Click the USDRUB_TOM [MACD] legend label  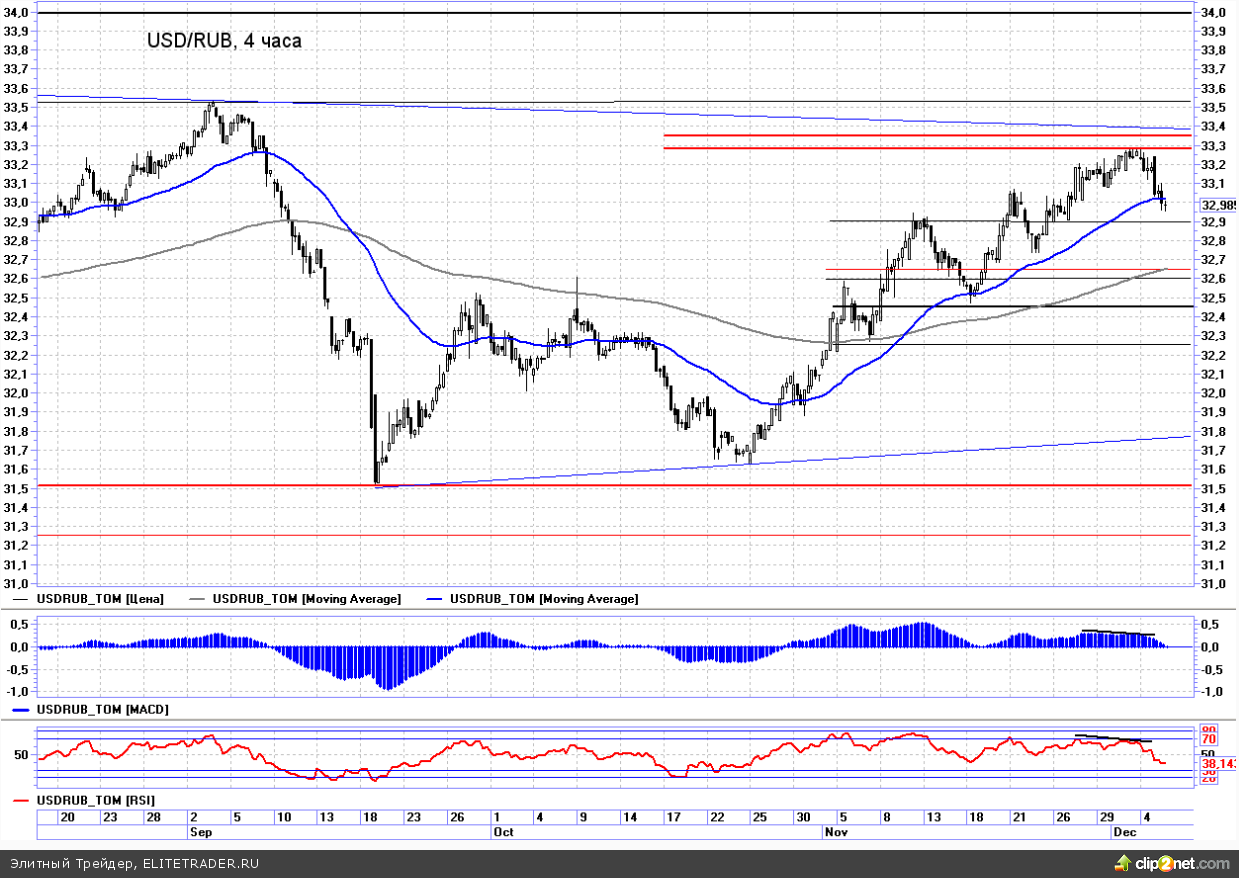pos(103,709)
